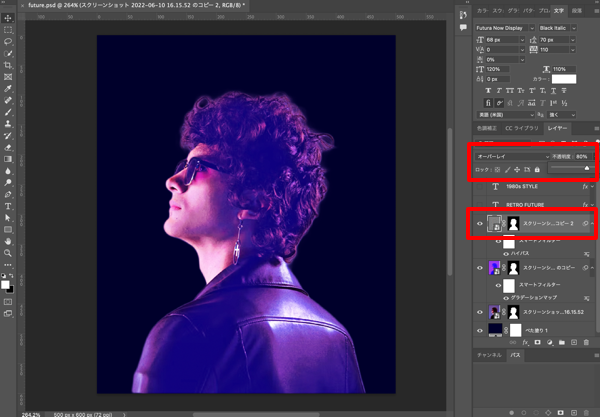Image resolution: width=600 pixels, height=417 pixels.
Task: Add a layer style with fx button
Action: [x=525, y=342]
